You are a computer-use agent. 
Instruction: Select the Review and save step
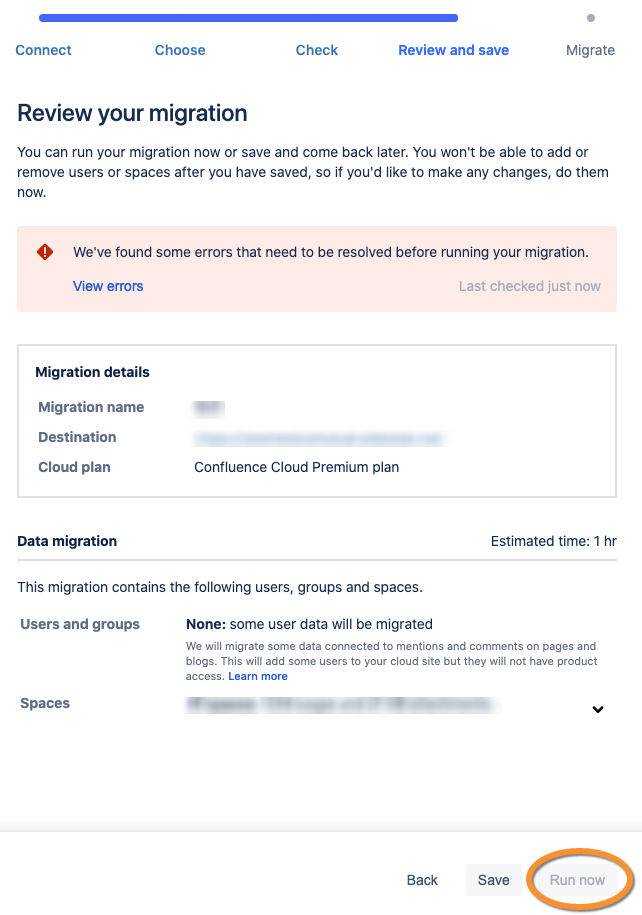(453, 50)
